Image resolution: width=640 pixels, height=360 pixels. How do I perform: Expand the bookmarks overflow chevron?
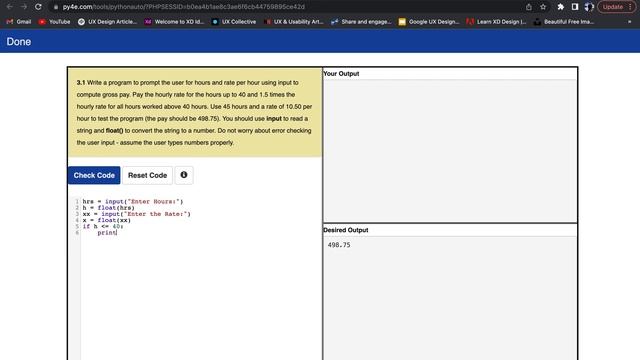(x=629, y=22)
